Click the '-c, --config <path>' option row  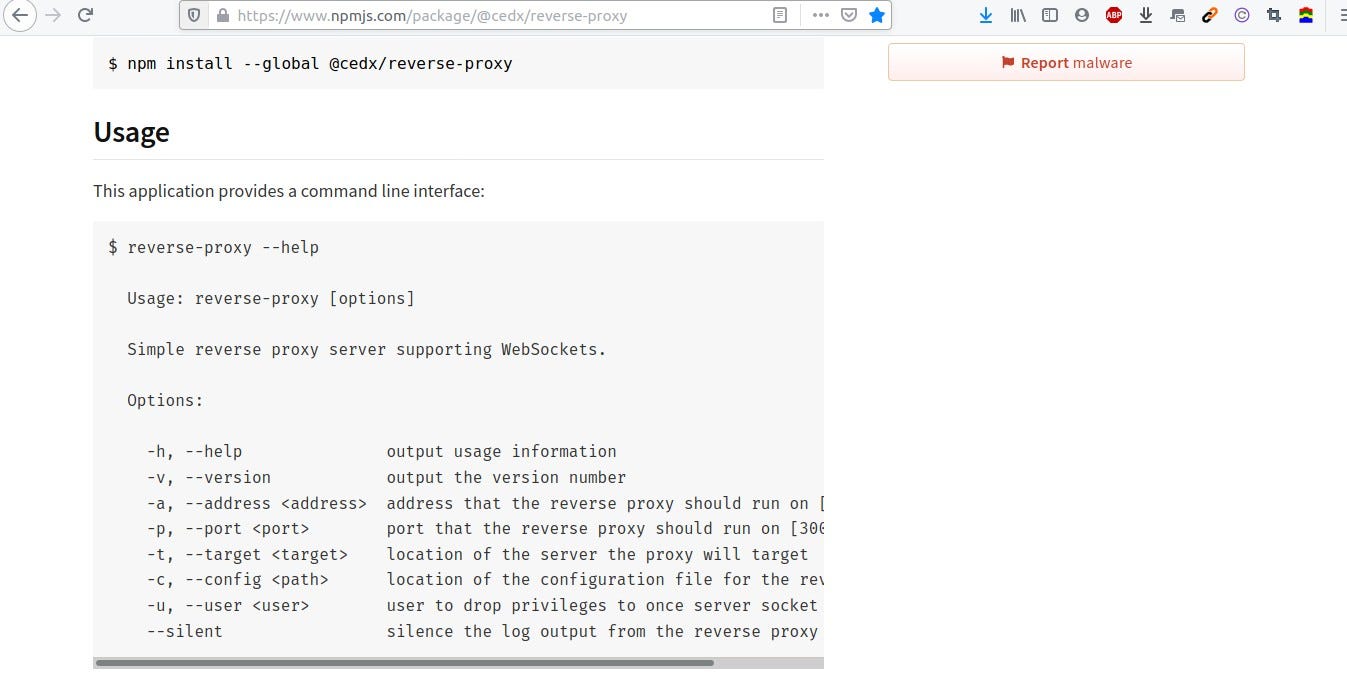coord(485,579)
